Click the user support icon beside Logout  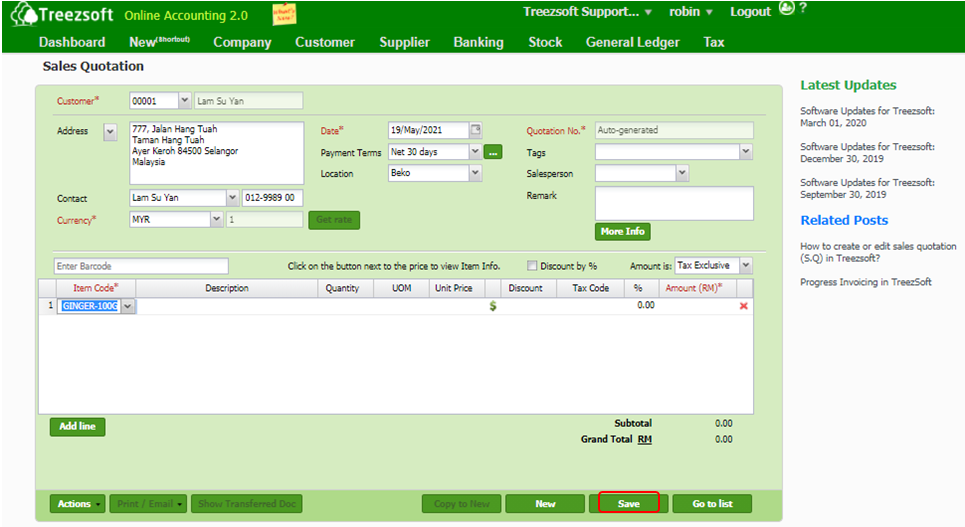click(787, 8)
